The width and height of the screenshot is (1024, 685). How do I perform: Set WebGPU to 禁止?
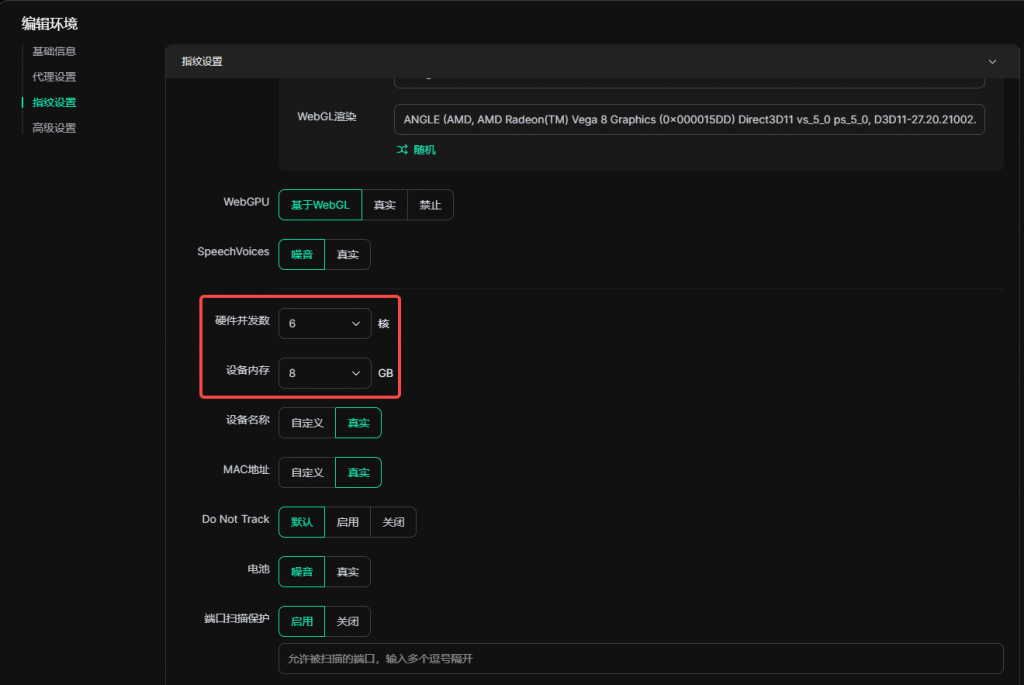(x=430, y=205)
